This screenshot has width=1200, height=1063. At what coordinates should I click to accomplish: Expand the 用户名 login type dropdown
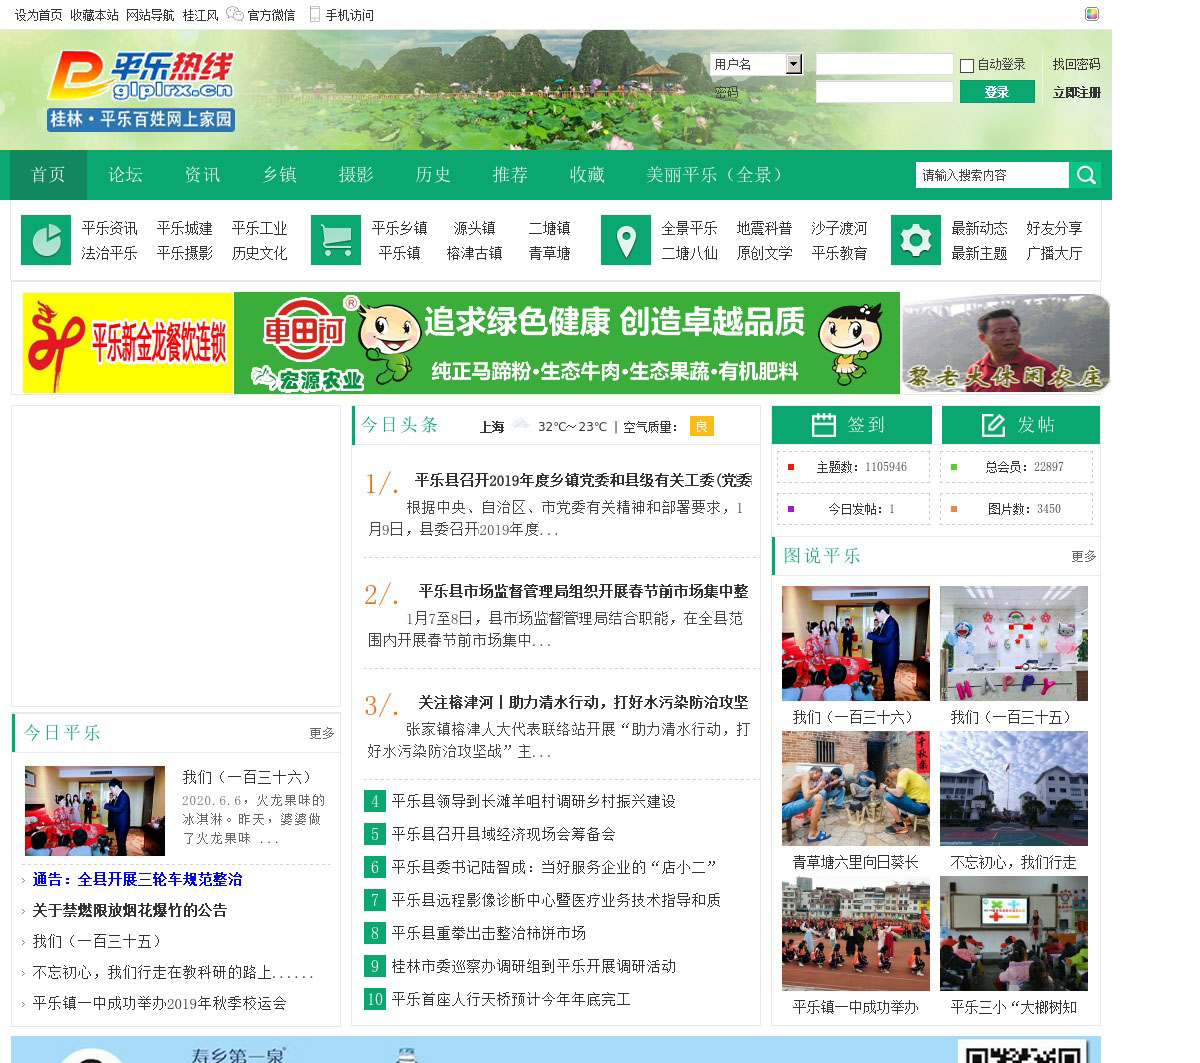pos(794,64)
